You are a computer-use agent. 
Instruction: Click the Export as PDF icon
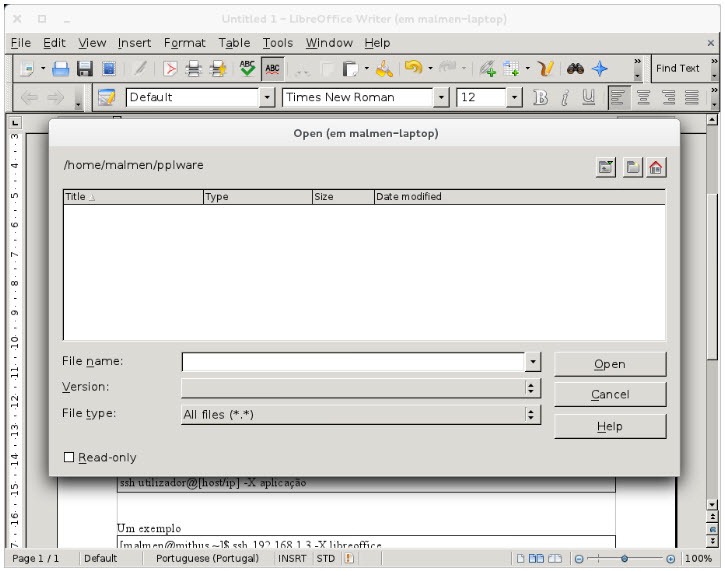click(170, 69)
